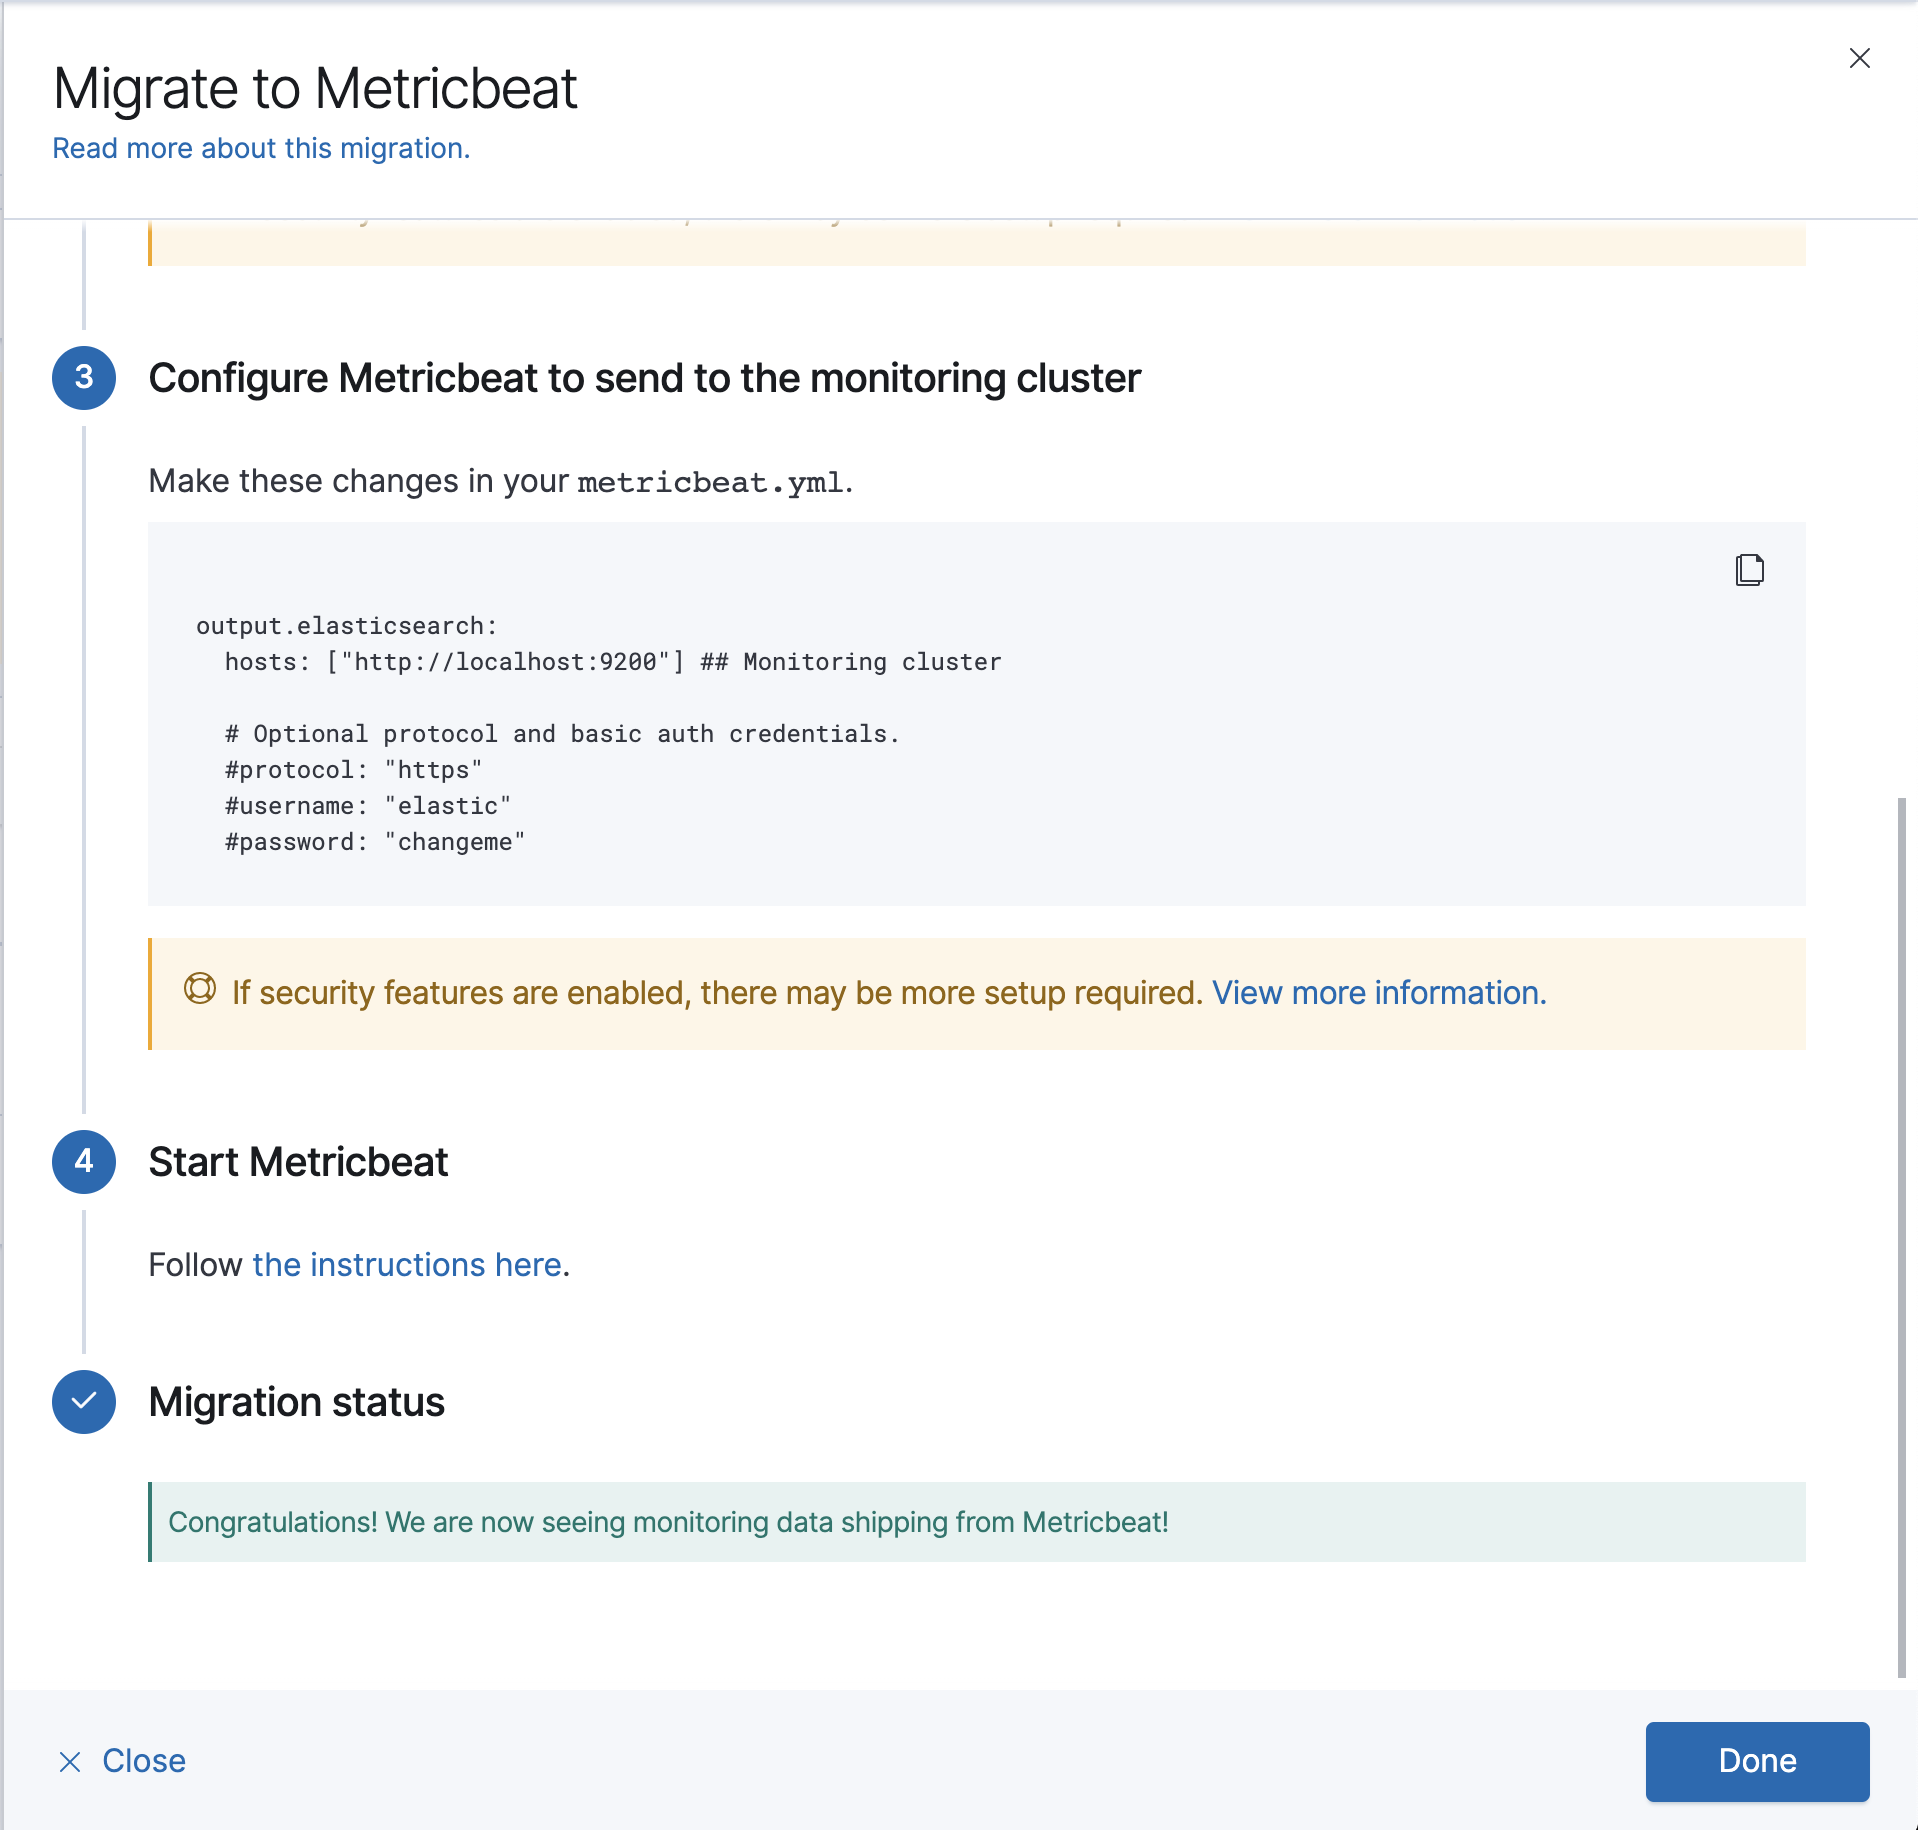Screen dimensions: 1918x1830
Task: Click the 'output.elasticsearch:' code line
Action: point(347,626)
